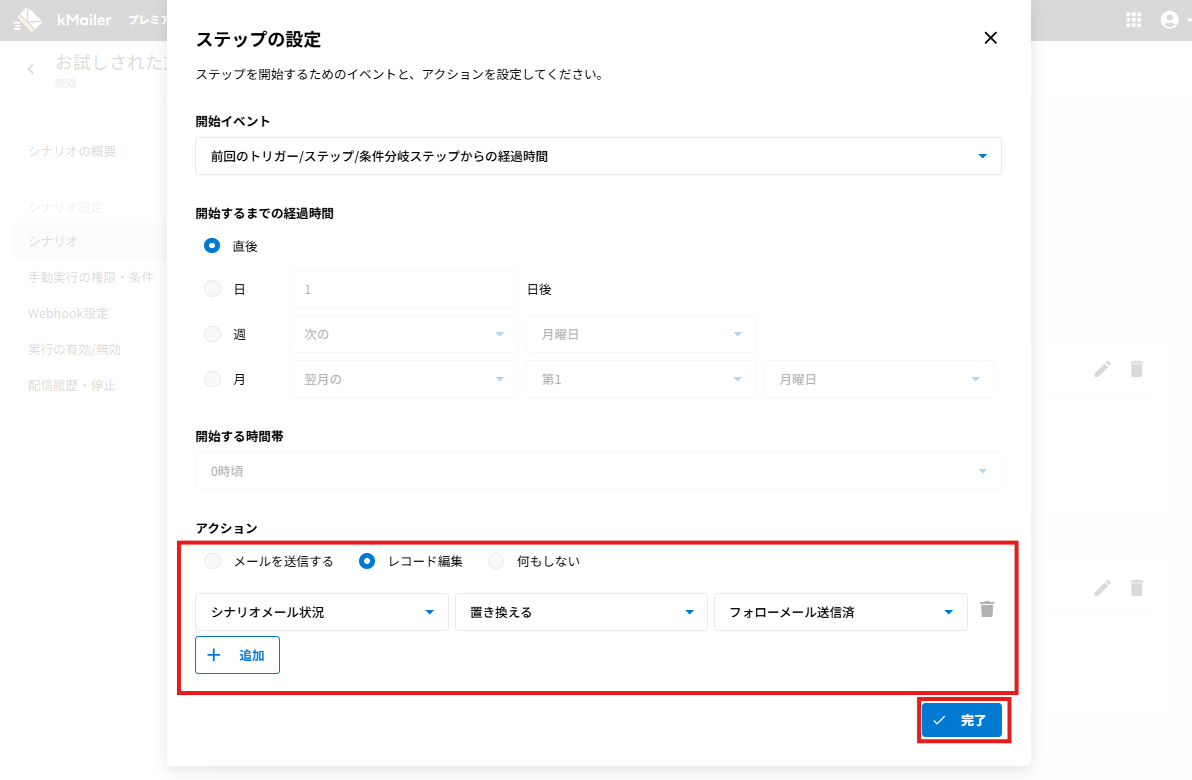1192x780 pixels.
Task: Open the フォローメール送信済 value dropdown
Action: 840,612
